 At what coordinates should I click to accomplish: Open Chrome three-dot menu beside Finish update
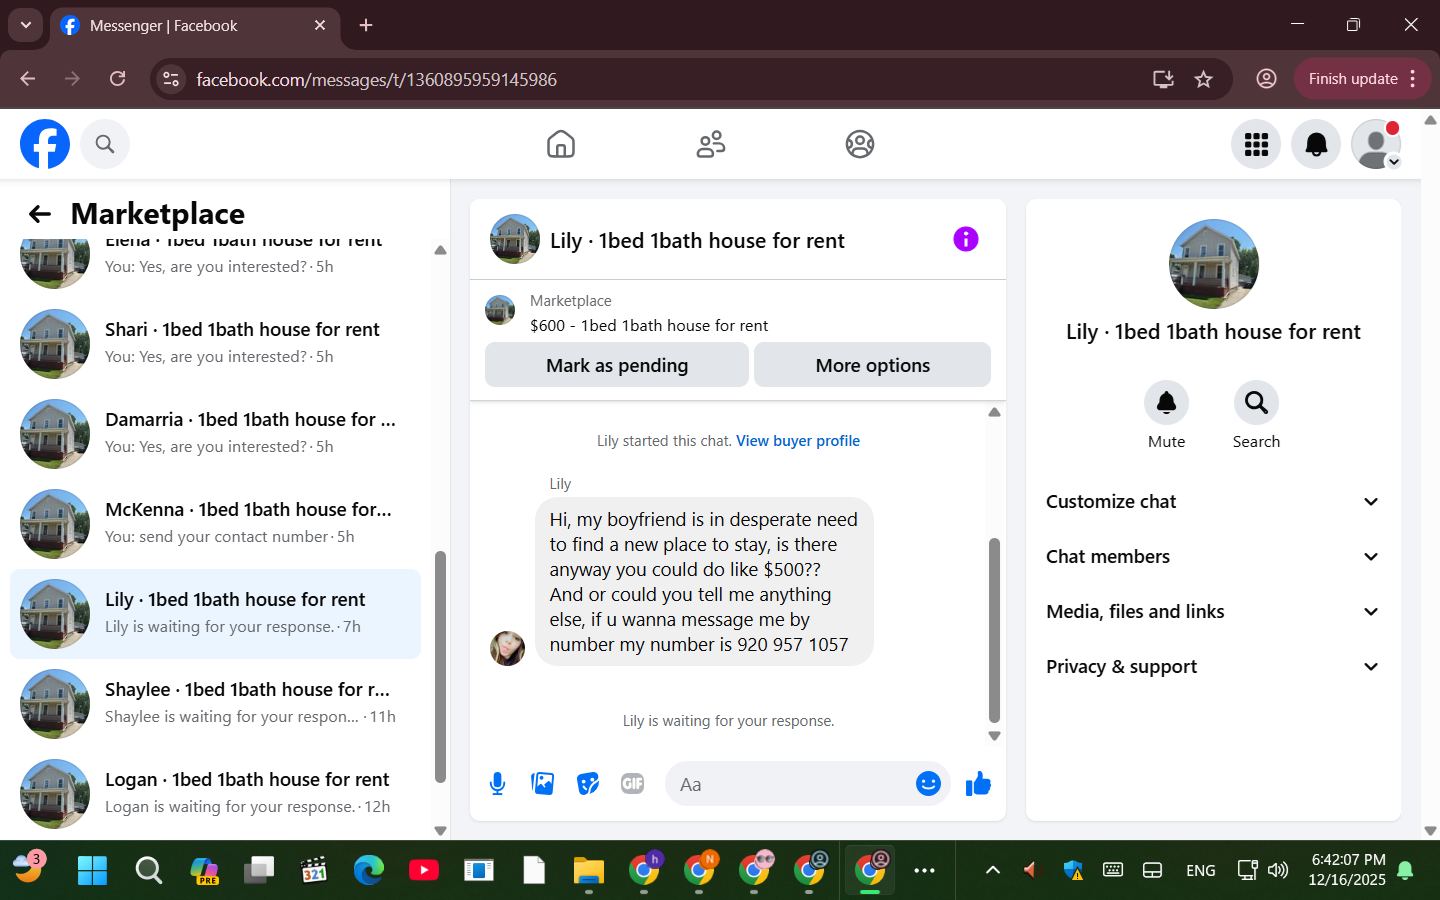(x=1413, y=79)
